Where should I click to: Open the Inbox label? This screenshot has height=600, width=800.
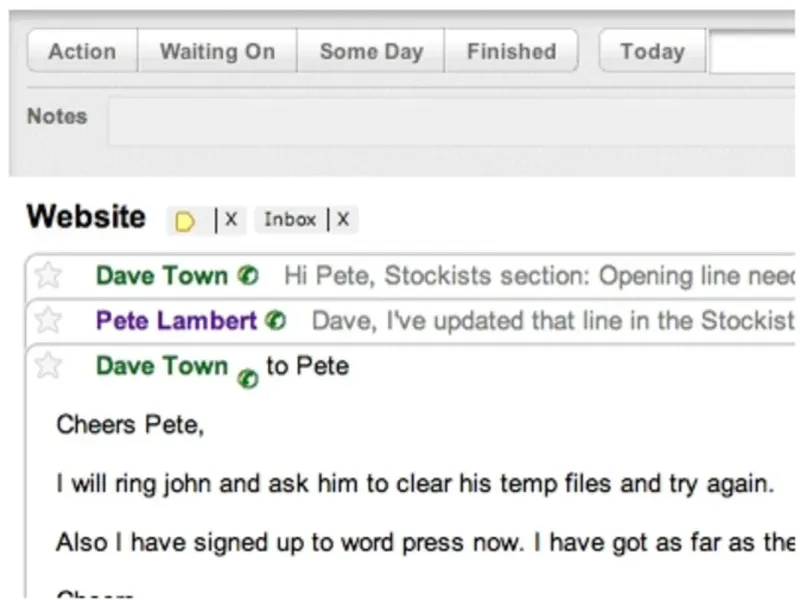pyautogui.click(x=290, y=220)
